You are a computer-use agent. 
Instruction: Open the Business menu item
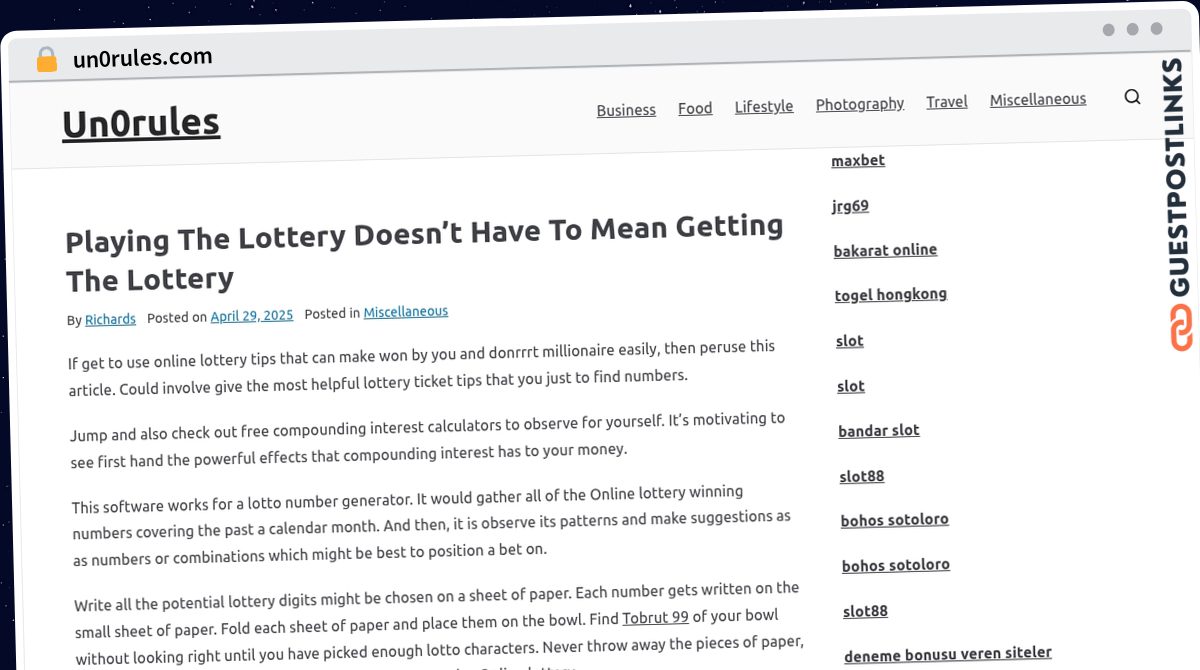626,110
